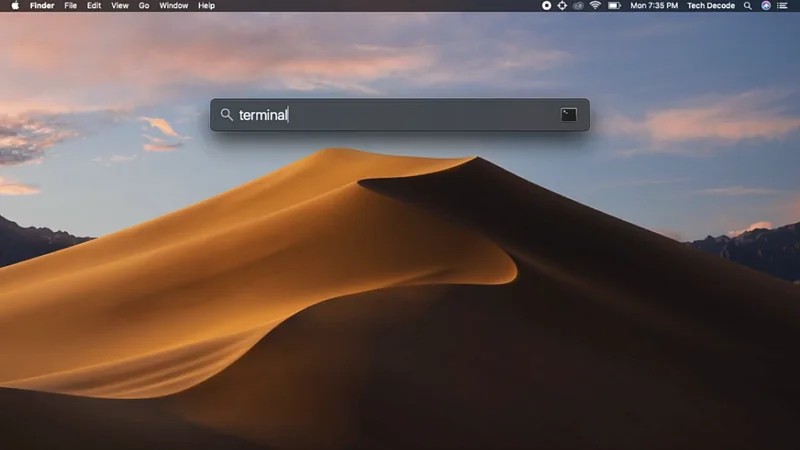Open the View menu
The width and height of the screenshot is (800, 450).
pos(120,6)
